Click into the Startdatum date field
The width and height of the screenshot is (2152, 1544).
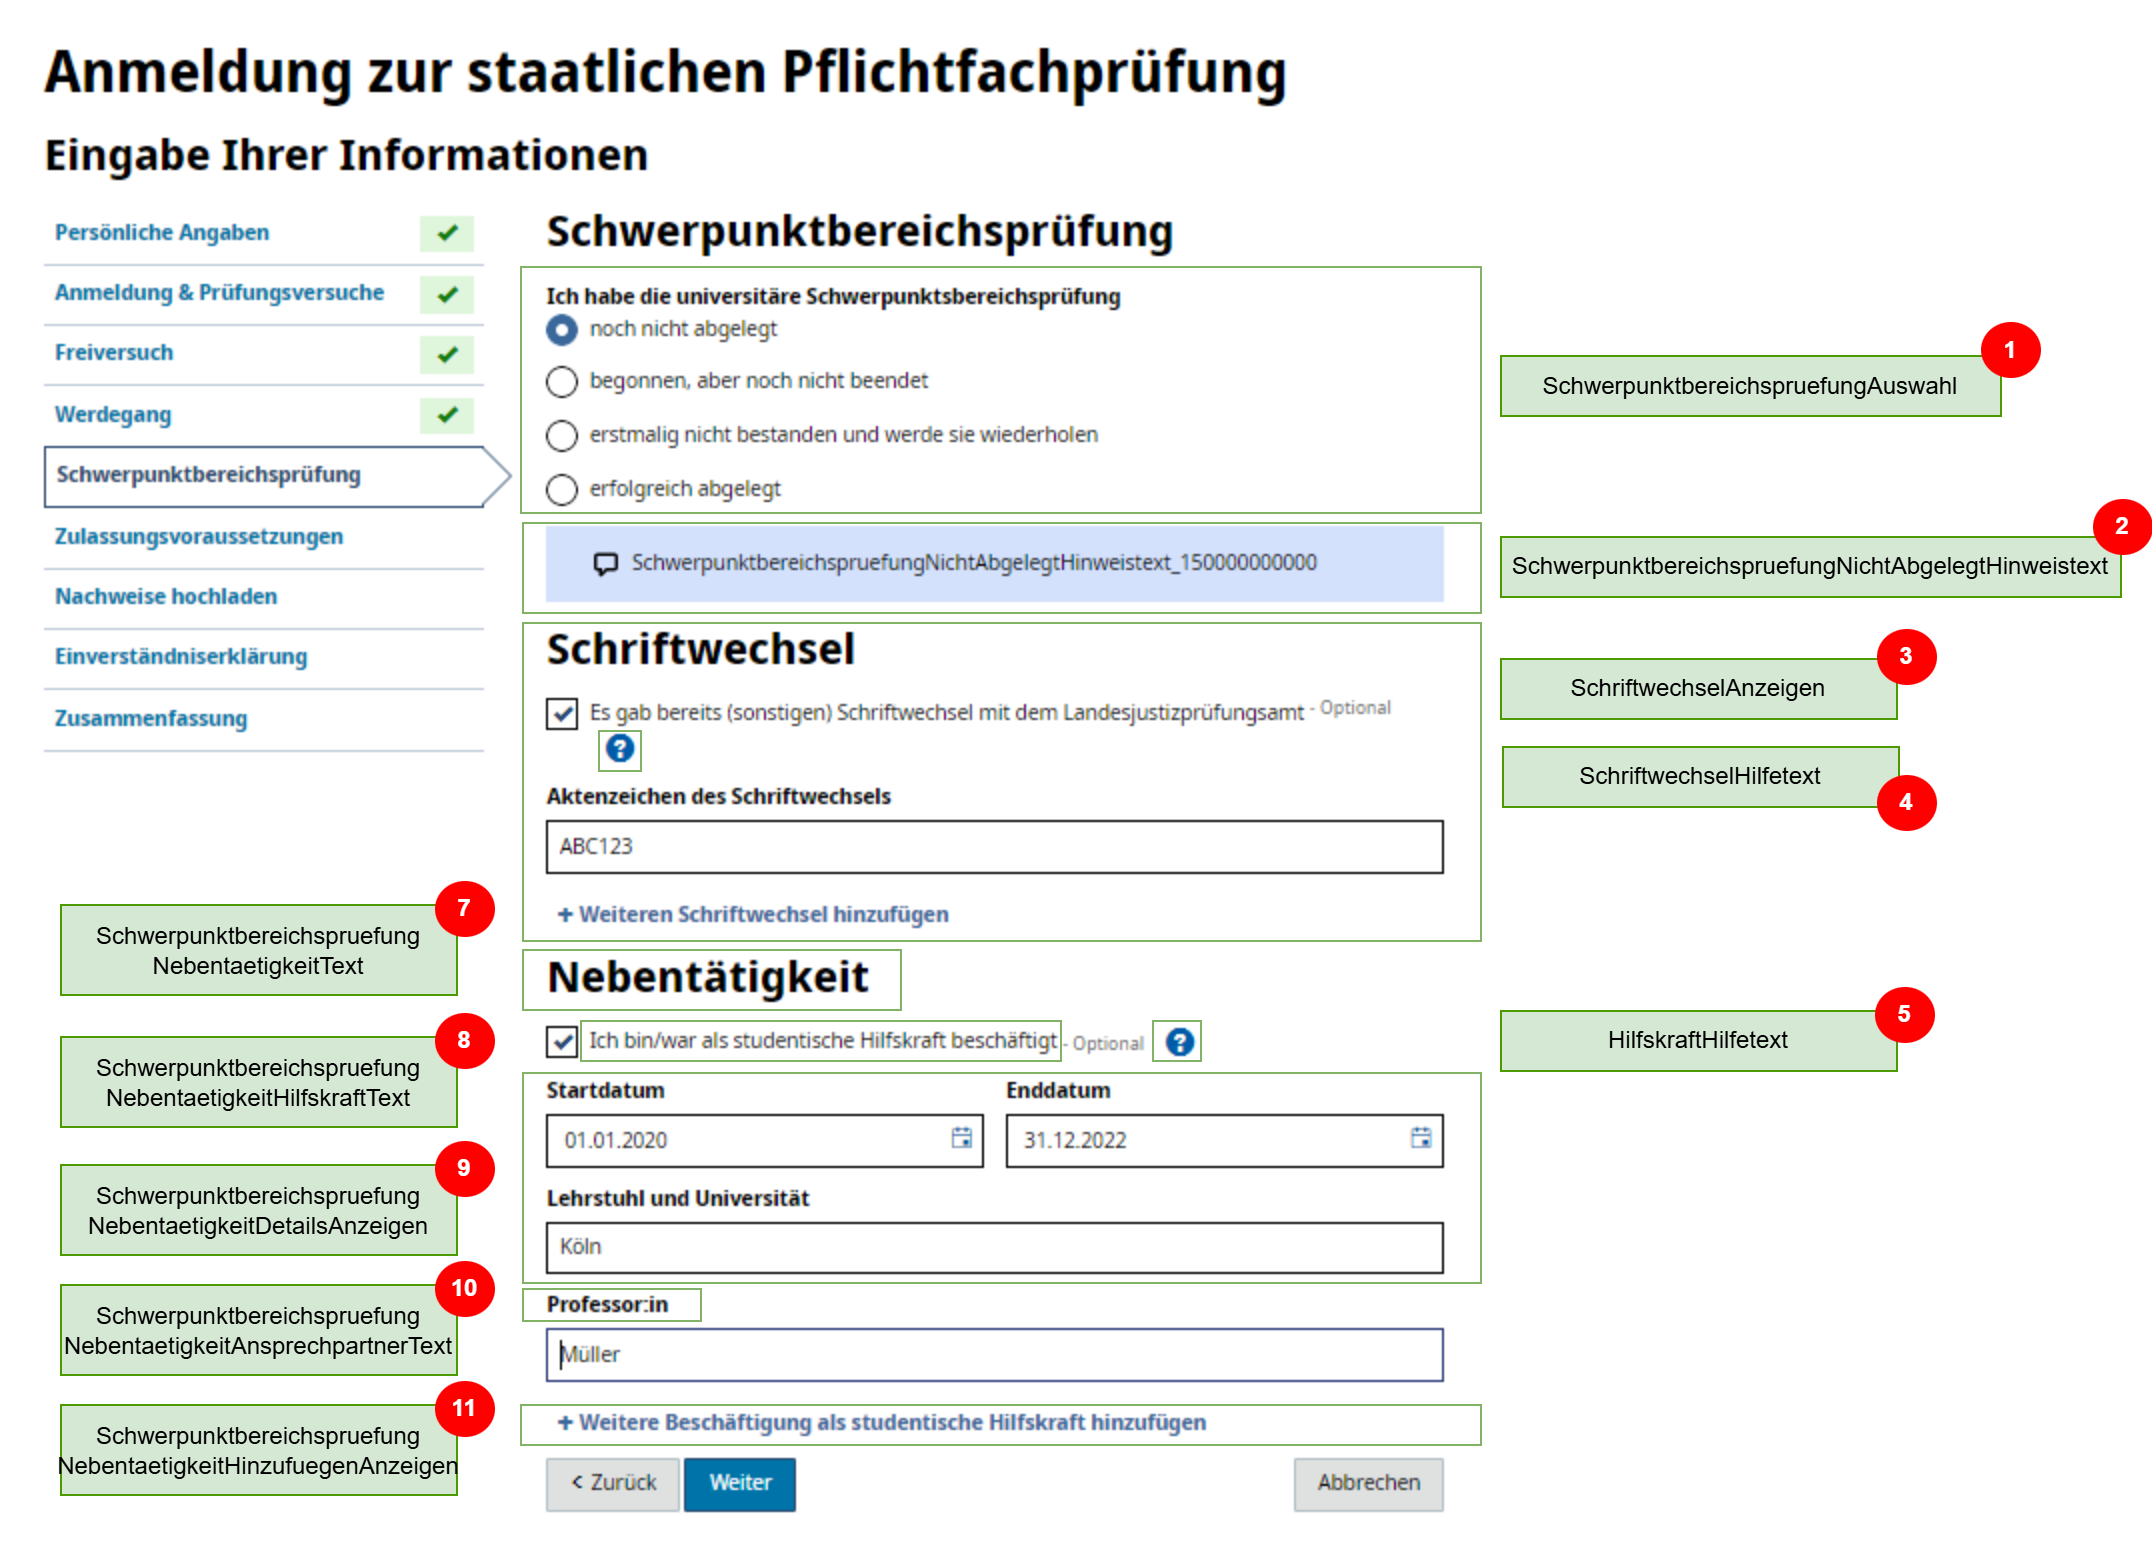765,1141
